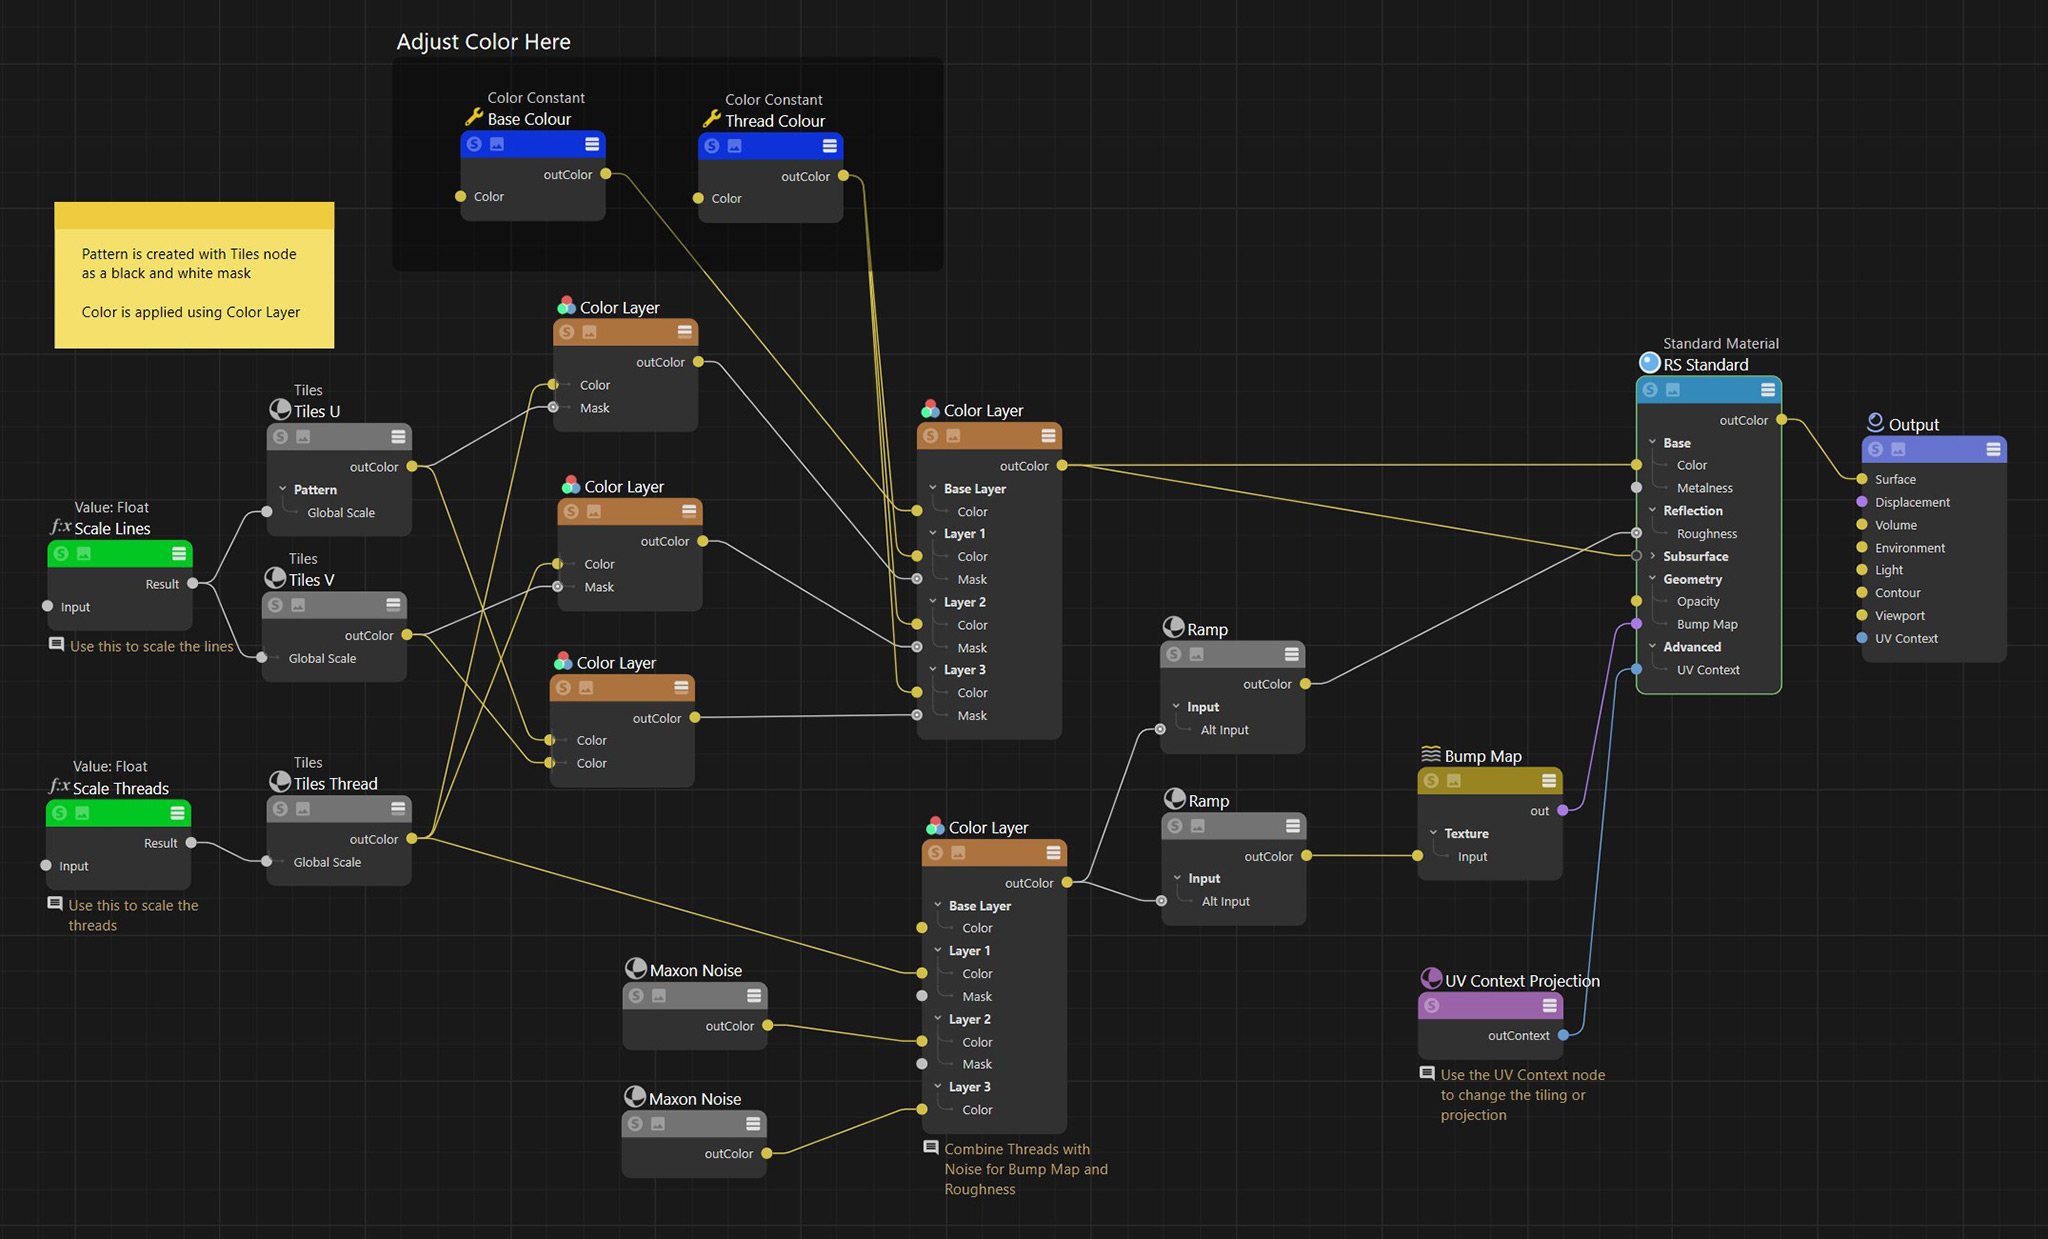Screen dimensions: 2048x1239
Task: Click comment icon beside 'Use this to scale the lines'
Action: click(x=57, y=645)
